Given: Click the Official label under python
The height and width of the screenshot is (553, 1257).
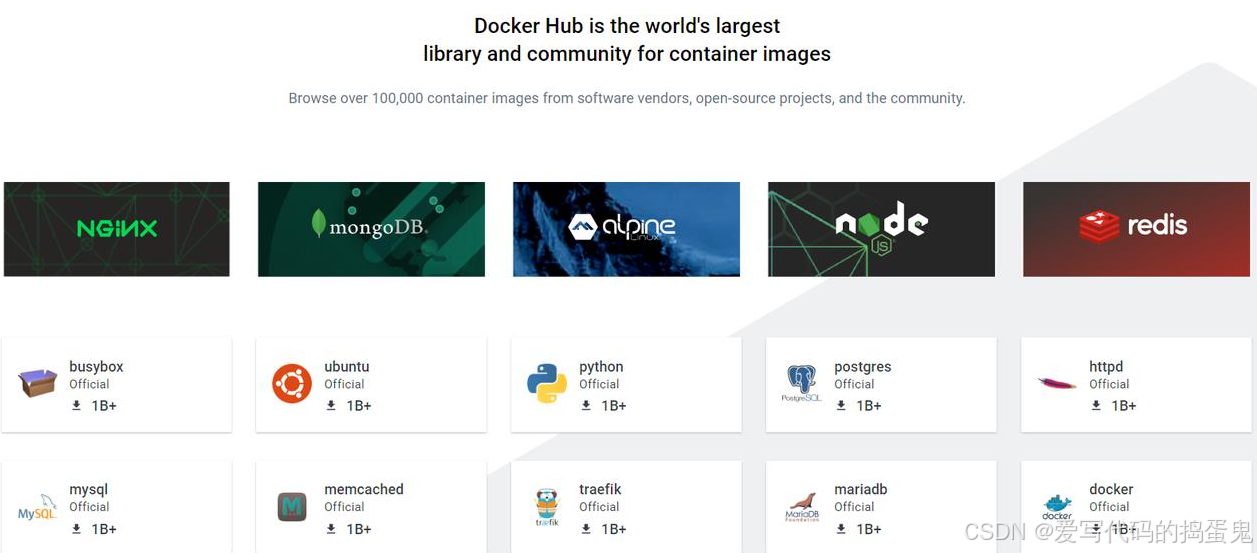Looking at the screenshot, I should [599, 384].
